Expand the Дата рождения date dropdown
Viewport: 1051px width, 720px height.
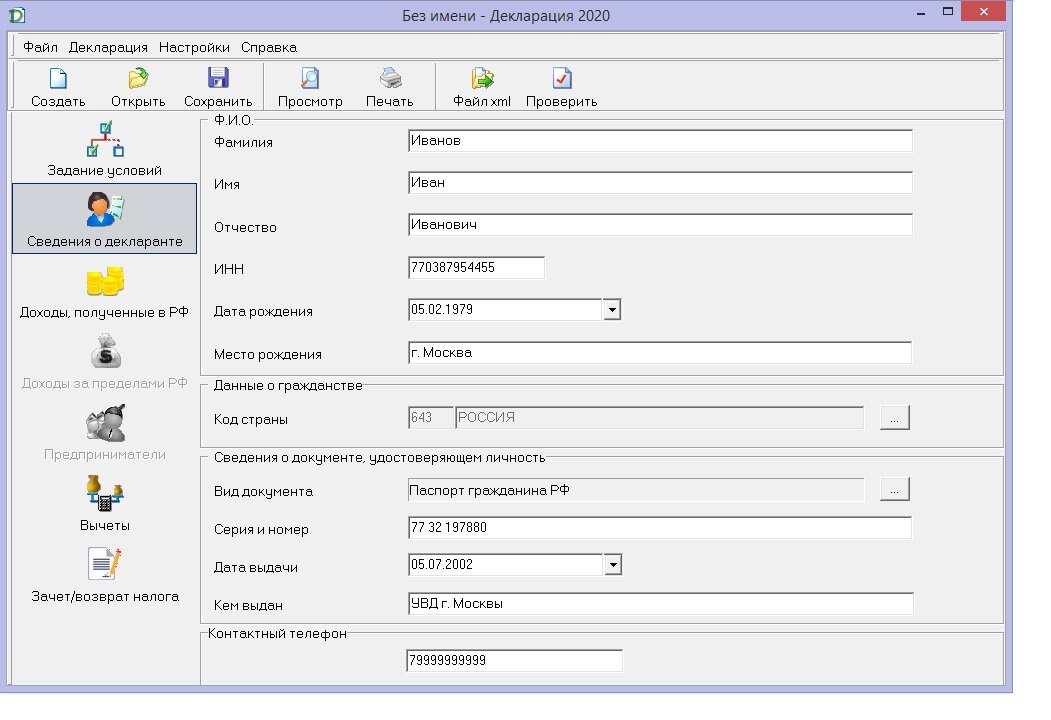[612, 310]
